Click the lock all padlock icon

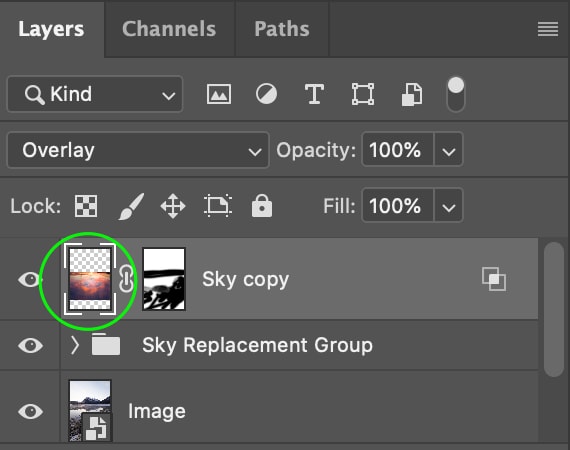coord(262,206)
